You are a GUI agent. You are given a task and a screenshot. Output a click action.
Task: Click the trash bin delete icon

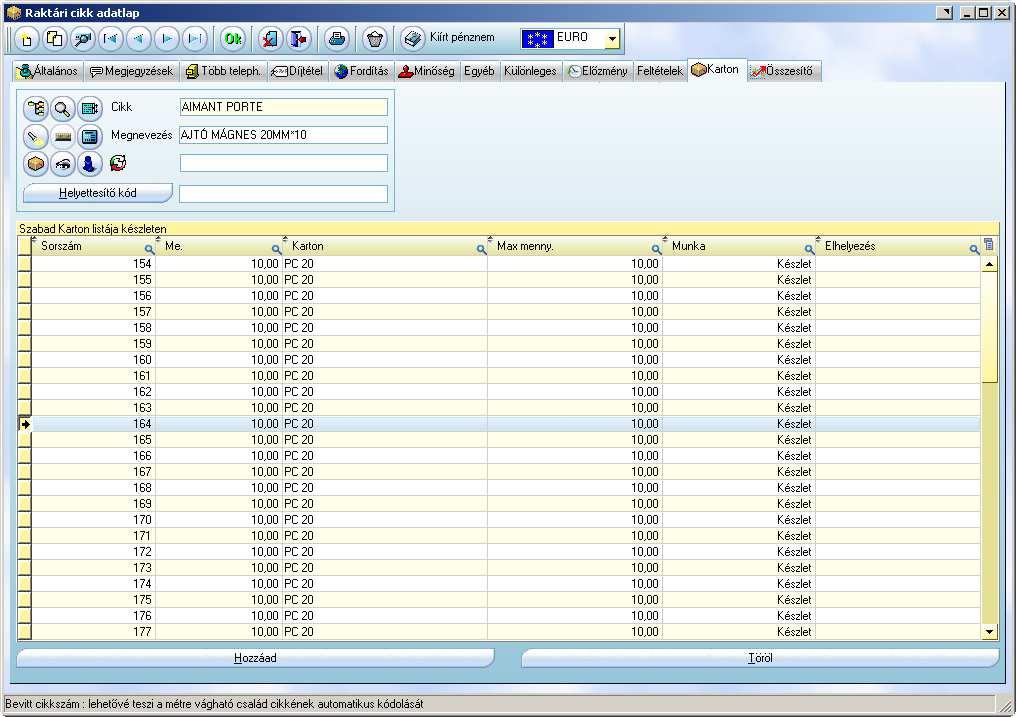[x=375, y=40]
